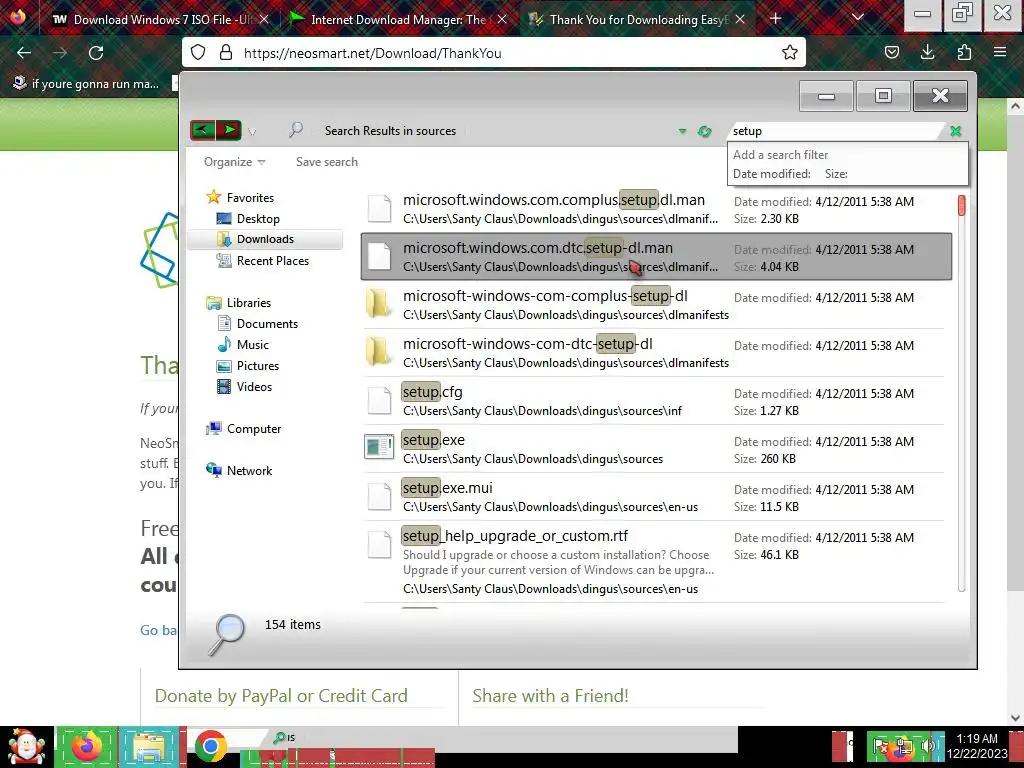Viewport: 1024px width, 768px height.
Task: Bookmark page with star icon
Action: pos(790,53)
